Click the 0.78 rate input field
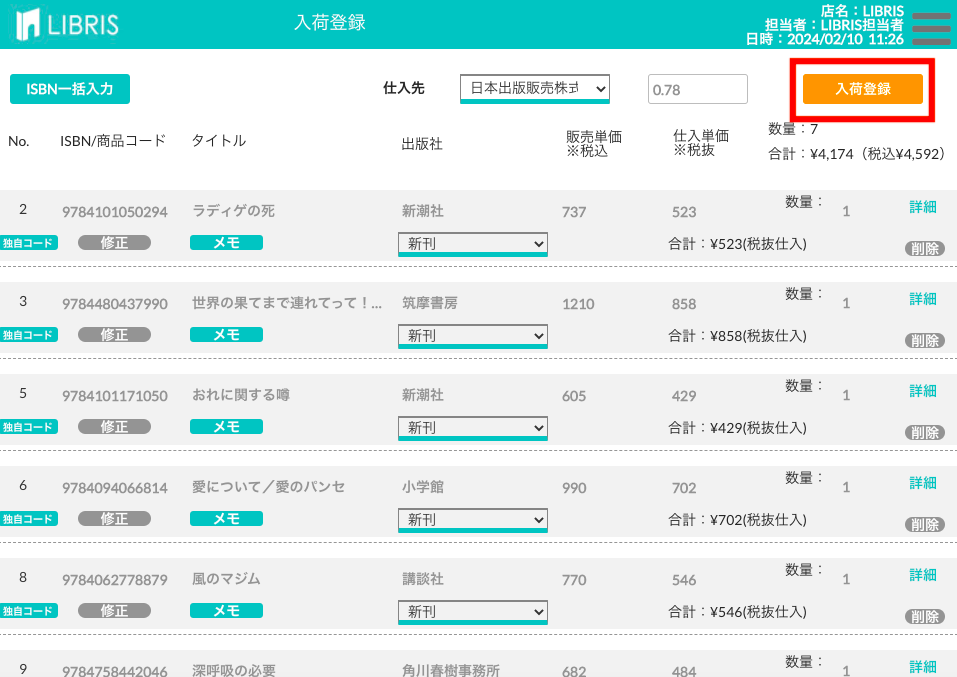The image size is (957, 677). tap(698, 89)
